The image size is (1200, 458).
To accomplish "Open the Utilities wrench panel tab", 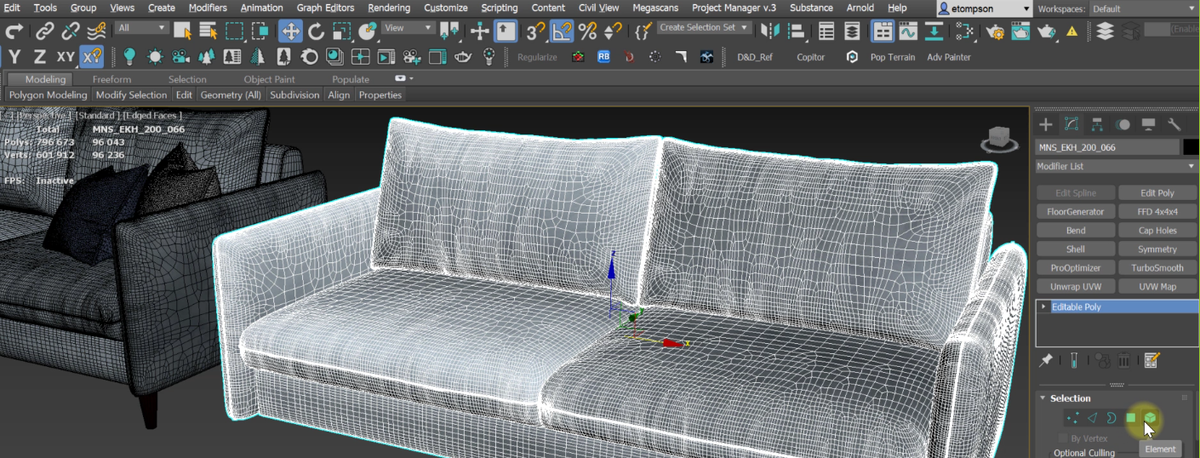I will pos(1175,125).
